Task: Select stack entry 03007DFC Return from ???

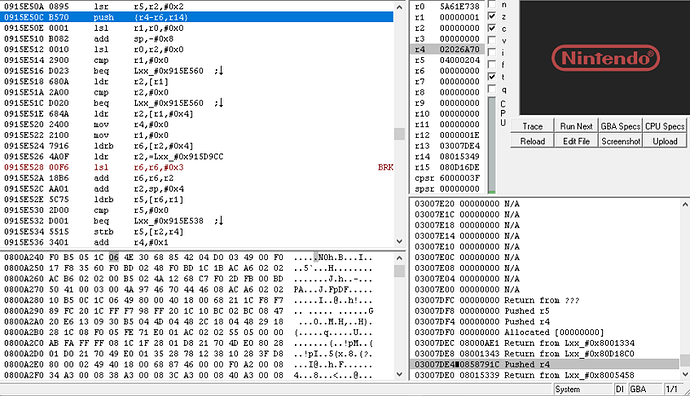Action: (545, 300)
